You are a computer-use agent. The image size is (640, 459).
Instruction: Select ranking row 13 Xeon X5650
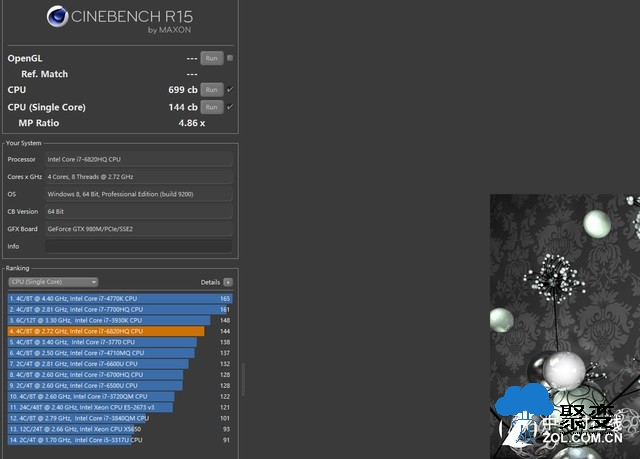(120, 429)
